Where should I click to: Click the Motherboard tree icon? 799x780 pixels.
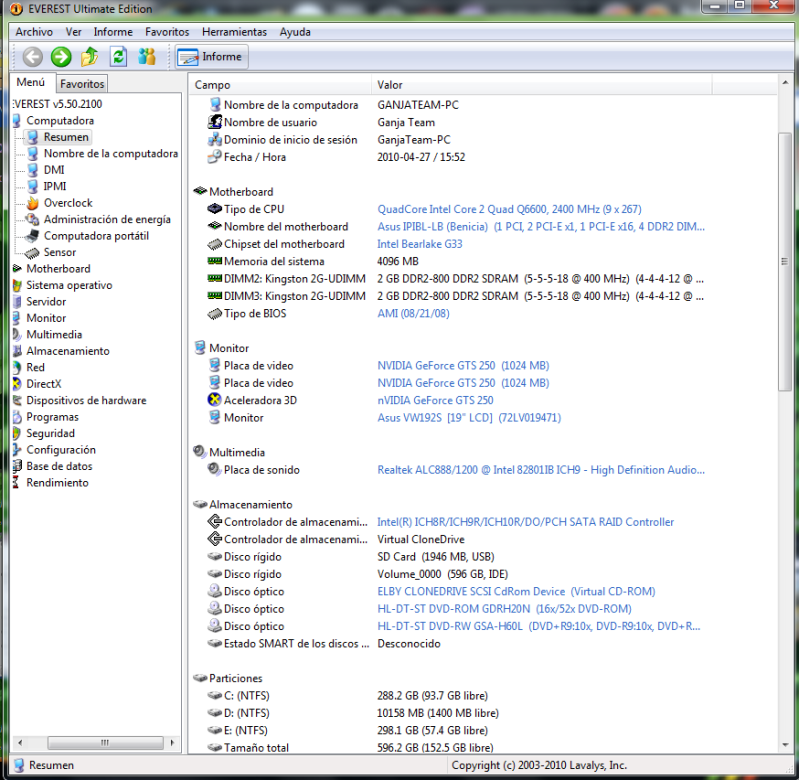pos(16,268)
